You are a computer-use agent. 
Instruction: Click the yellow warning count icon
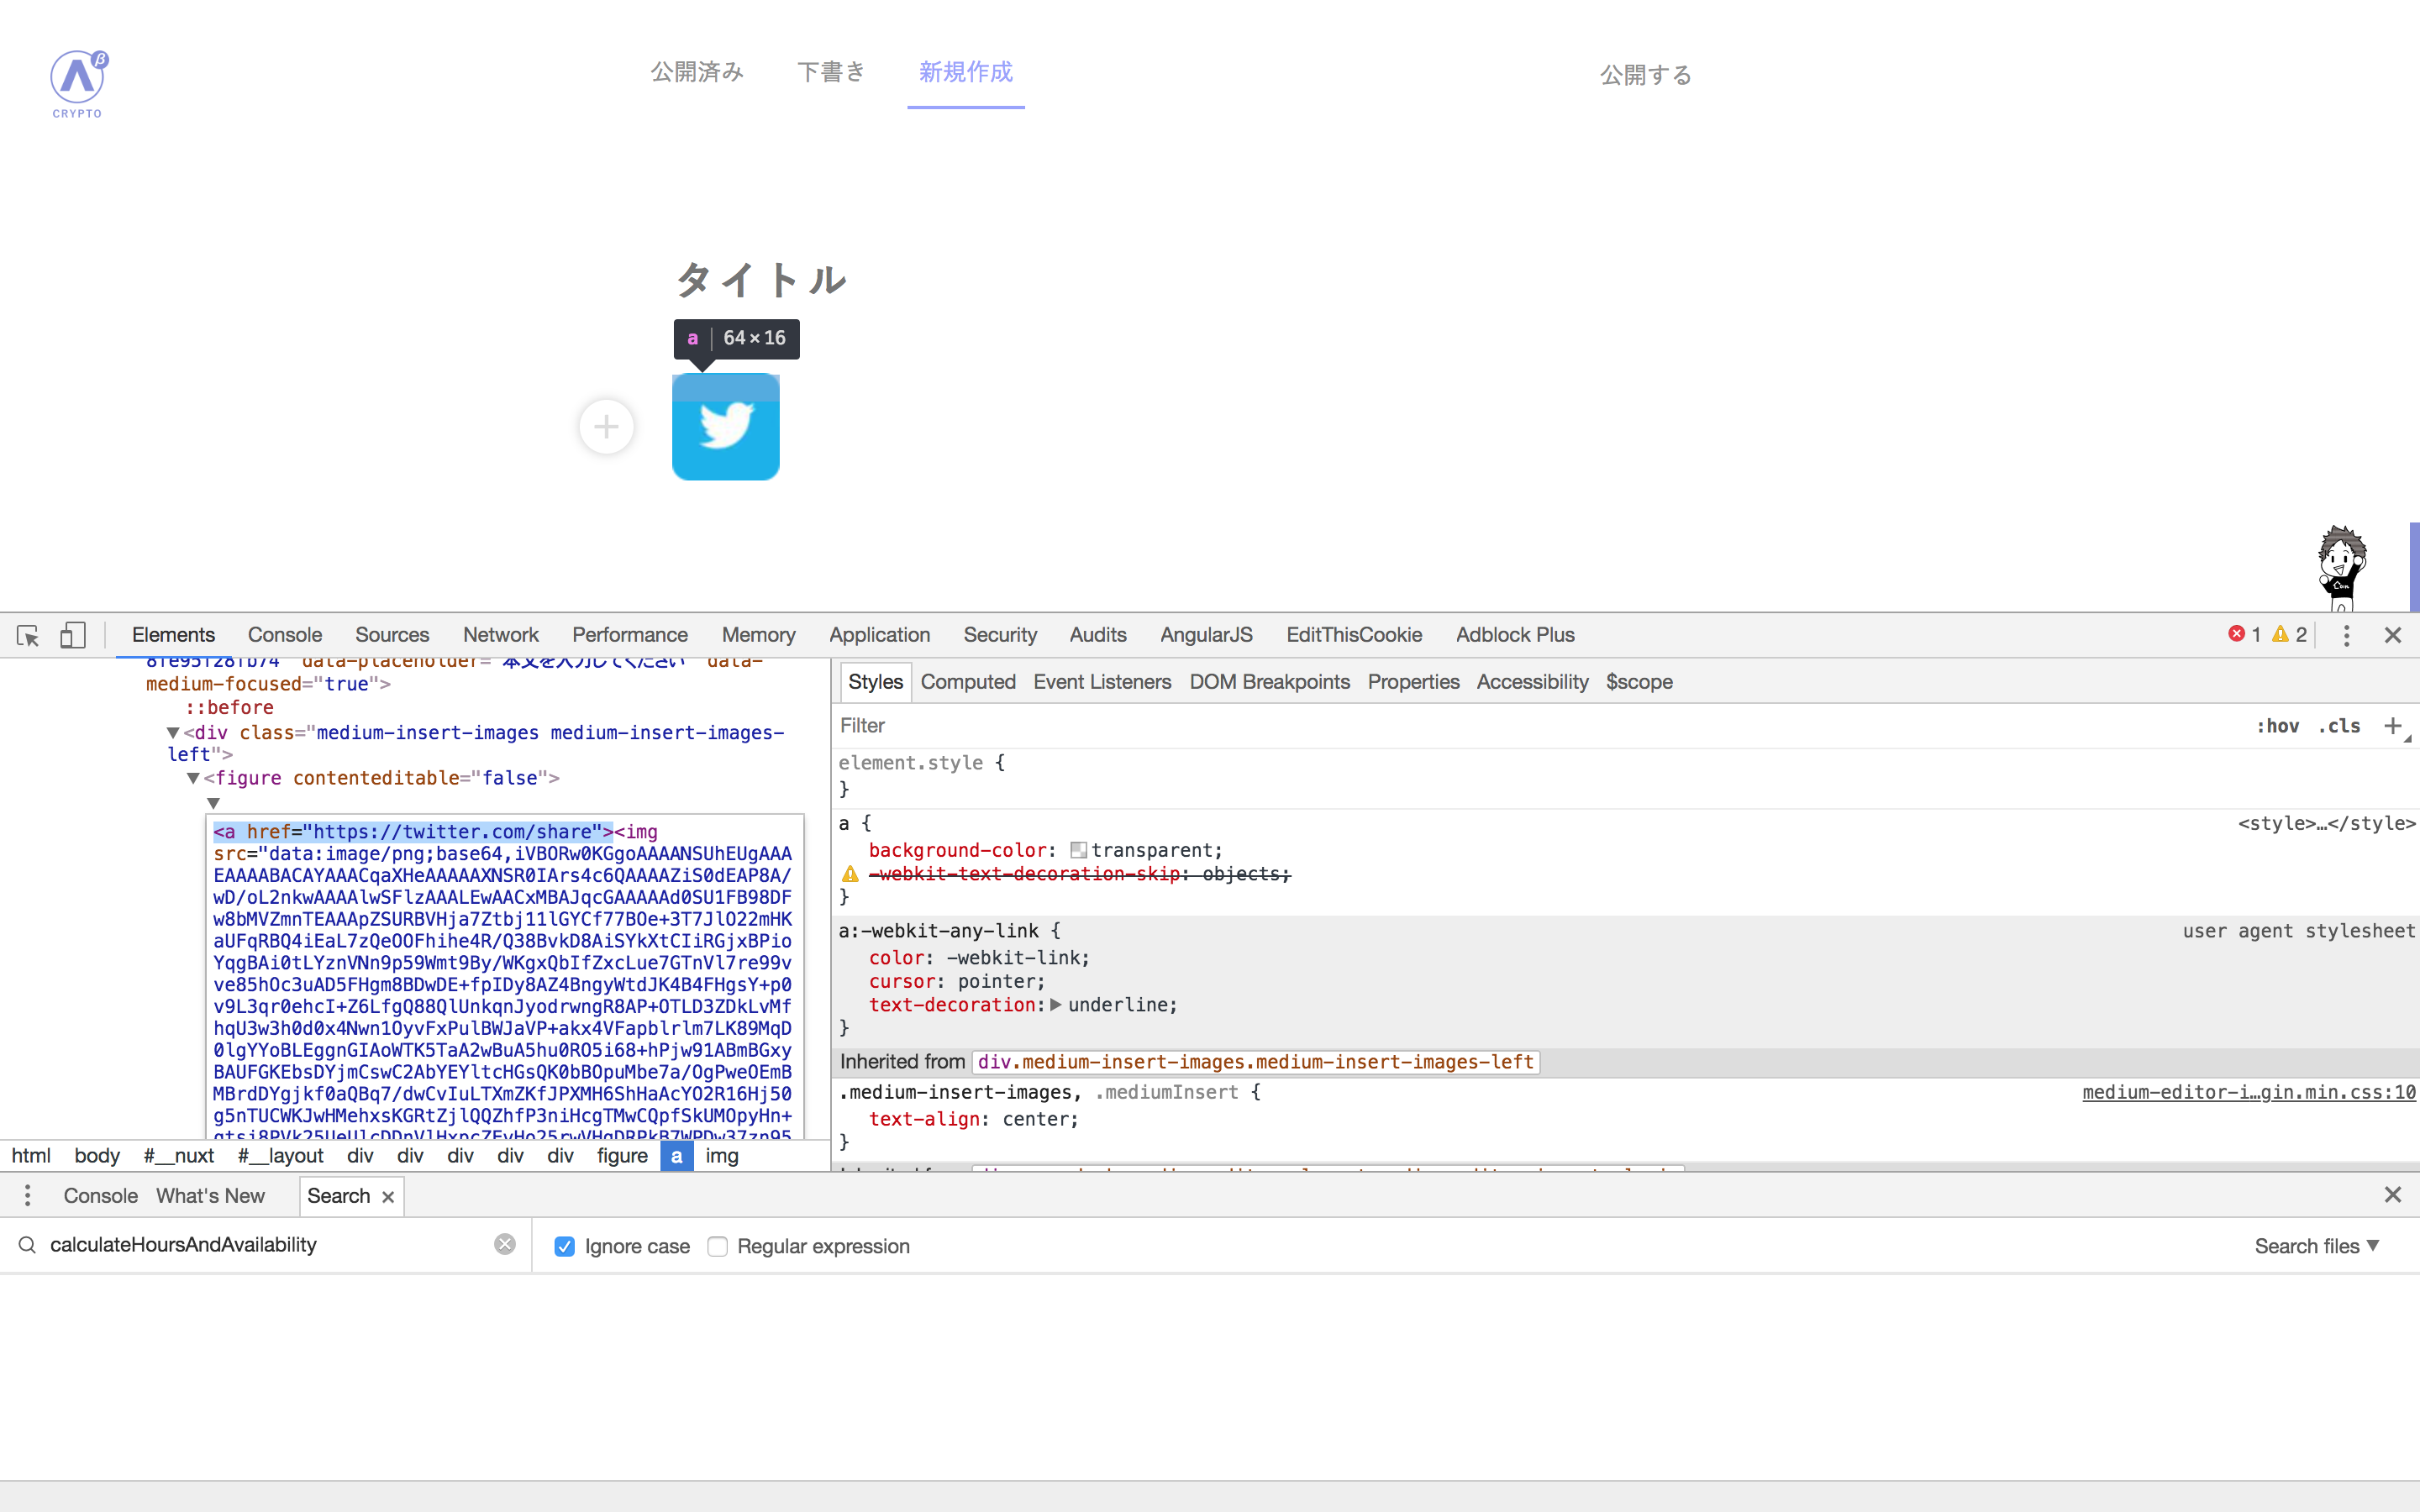pos(2280,634)
